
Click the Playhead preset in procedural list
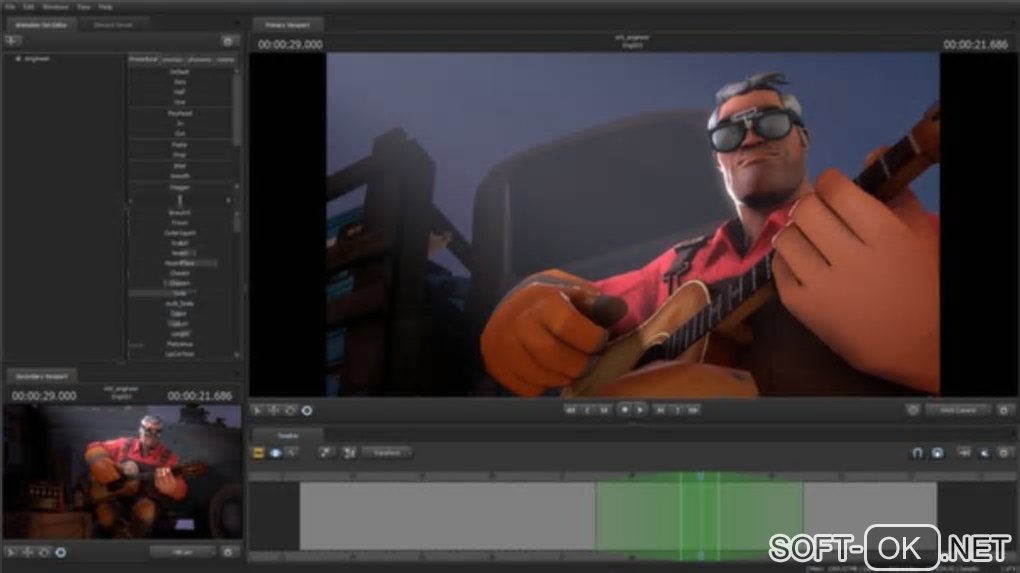tap(180, 113)
